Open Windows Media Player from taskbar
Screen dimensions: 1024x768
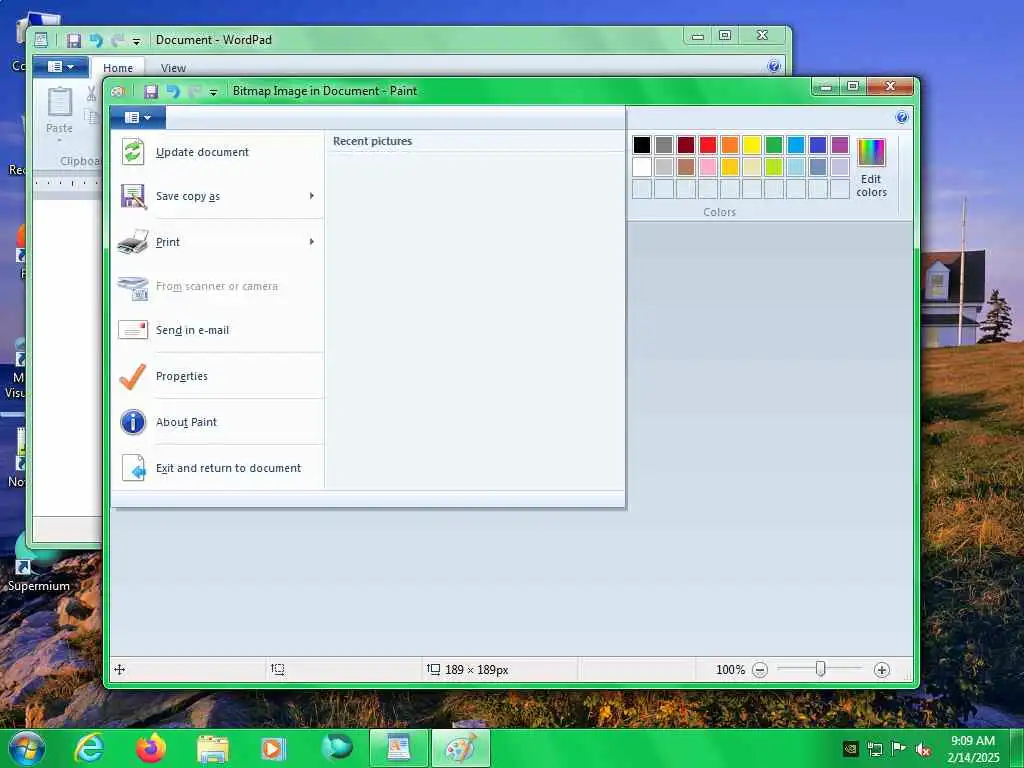click(273, 749)
